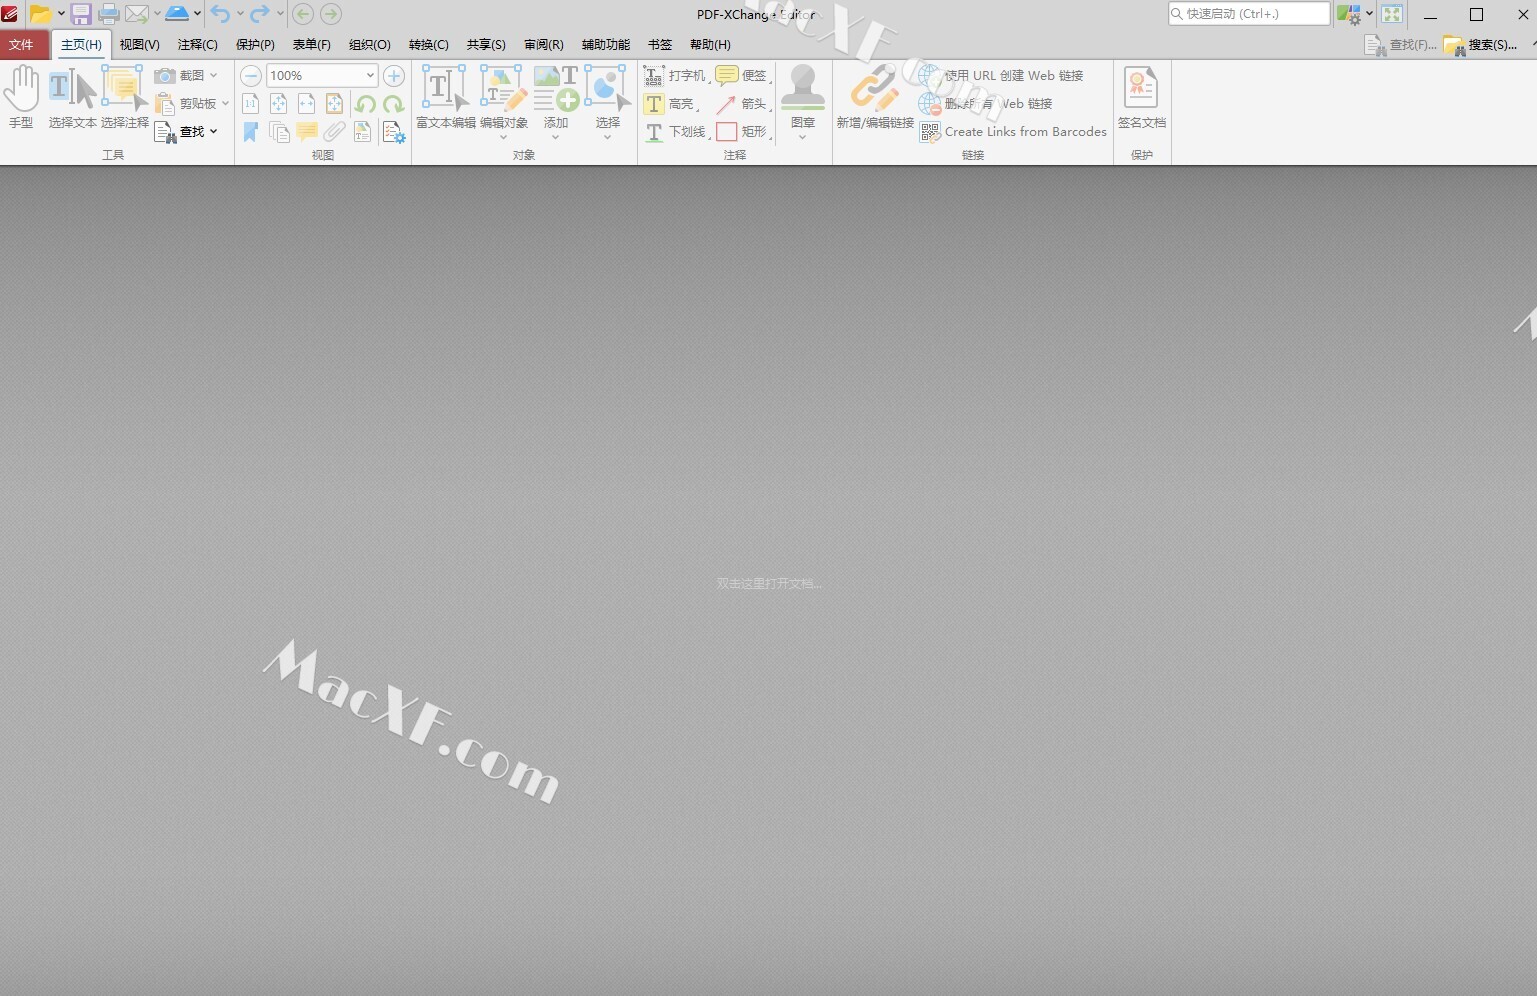The image size is (1537, 996).
Task: Open the Properties pane checklist-gear icon
Action: 393,131
